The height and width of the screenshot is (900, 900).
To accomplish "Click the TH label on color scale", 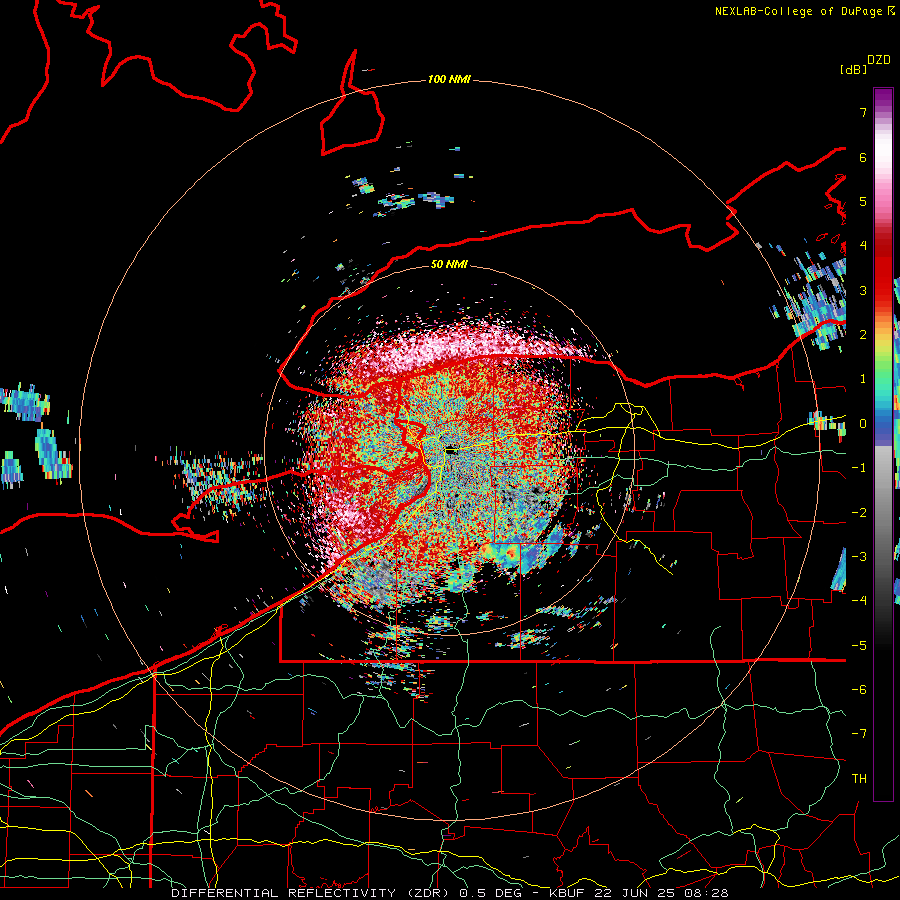I will click(859, 779).
